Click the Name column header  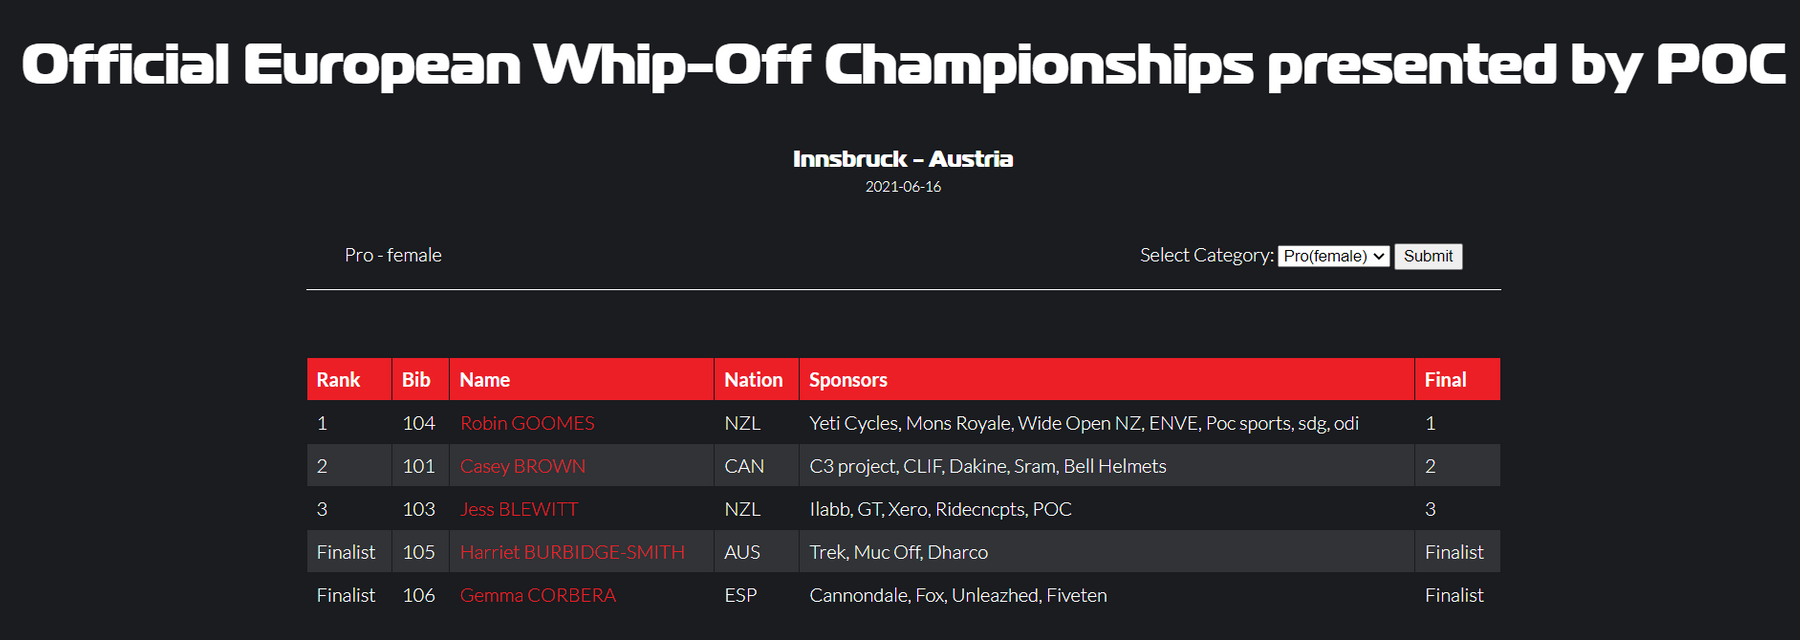(485, 380)
